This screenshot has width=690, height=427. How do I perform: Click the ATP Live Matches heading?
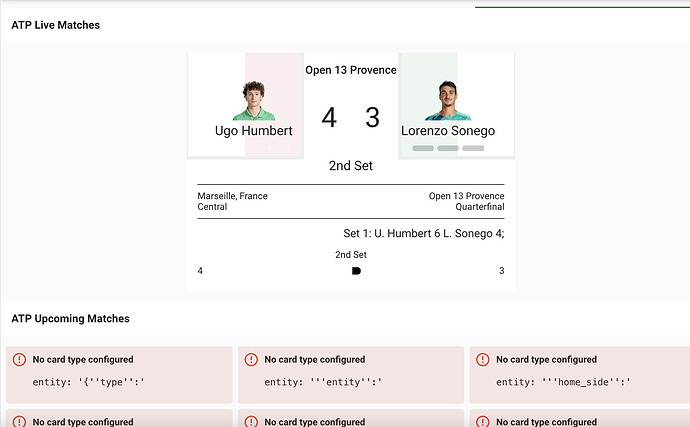(55, 24)
